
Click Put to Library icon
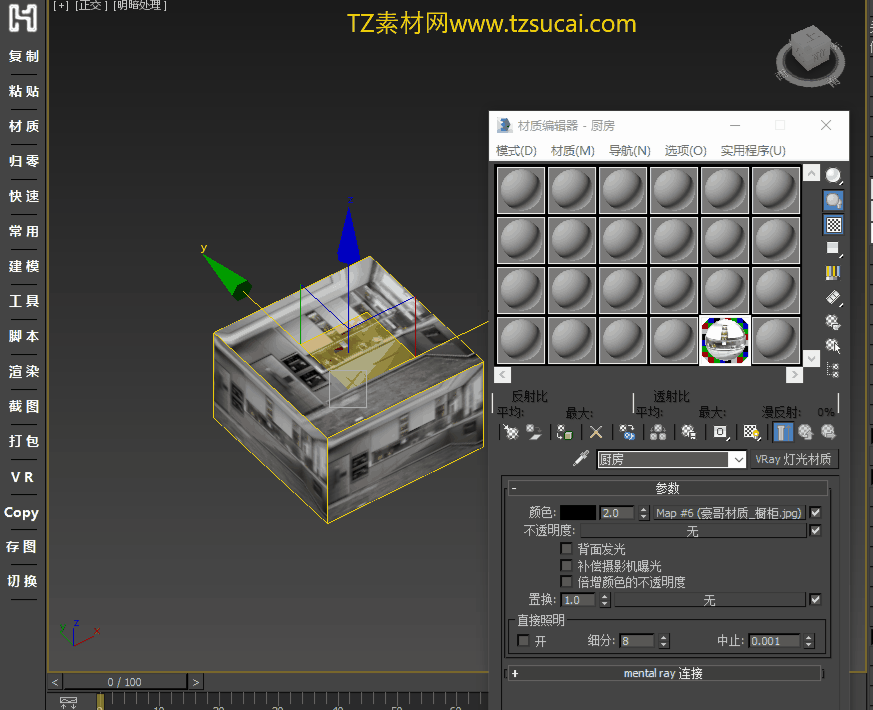pyautogui.click(x=689, y=432)
